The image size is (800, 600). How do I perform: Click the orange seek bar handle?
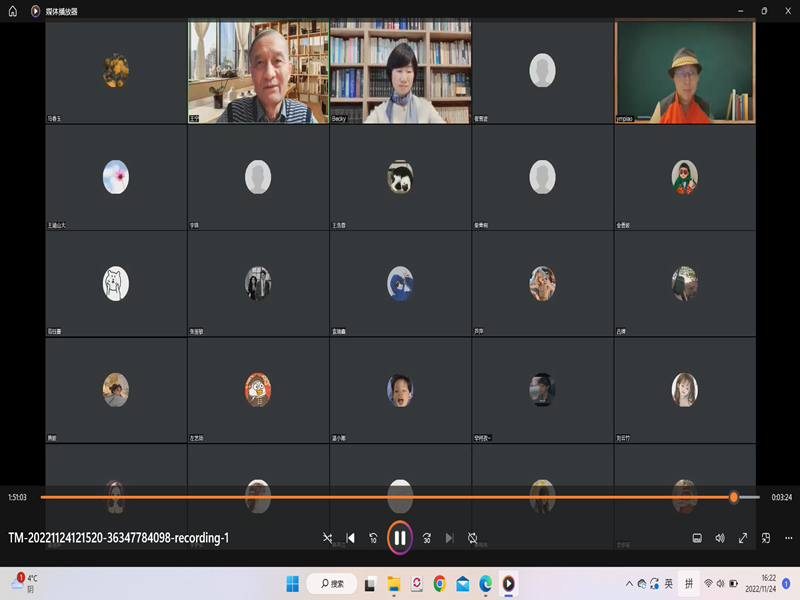734,497
